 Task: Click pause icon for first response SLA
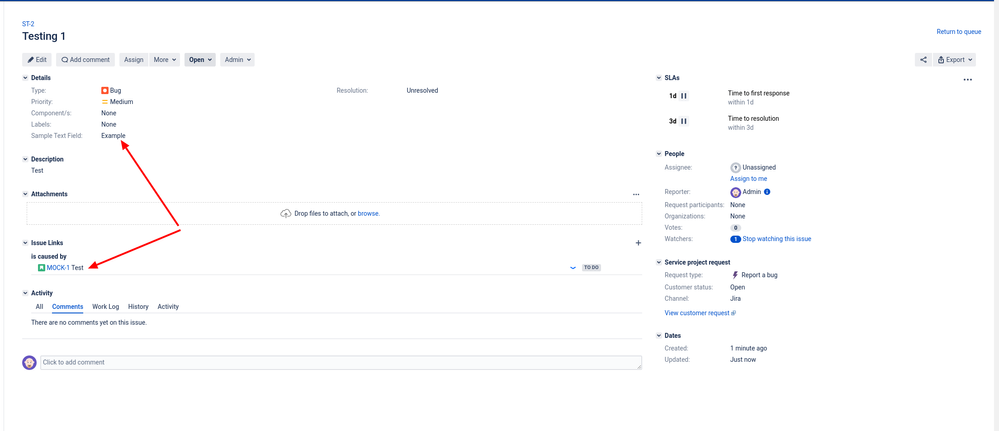tap(684, 96)
